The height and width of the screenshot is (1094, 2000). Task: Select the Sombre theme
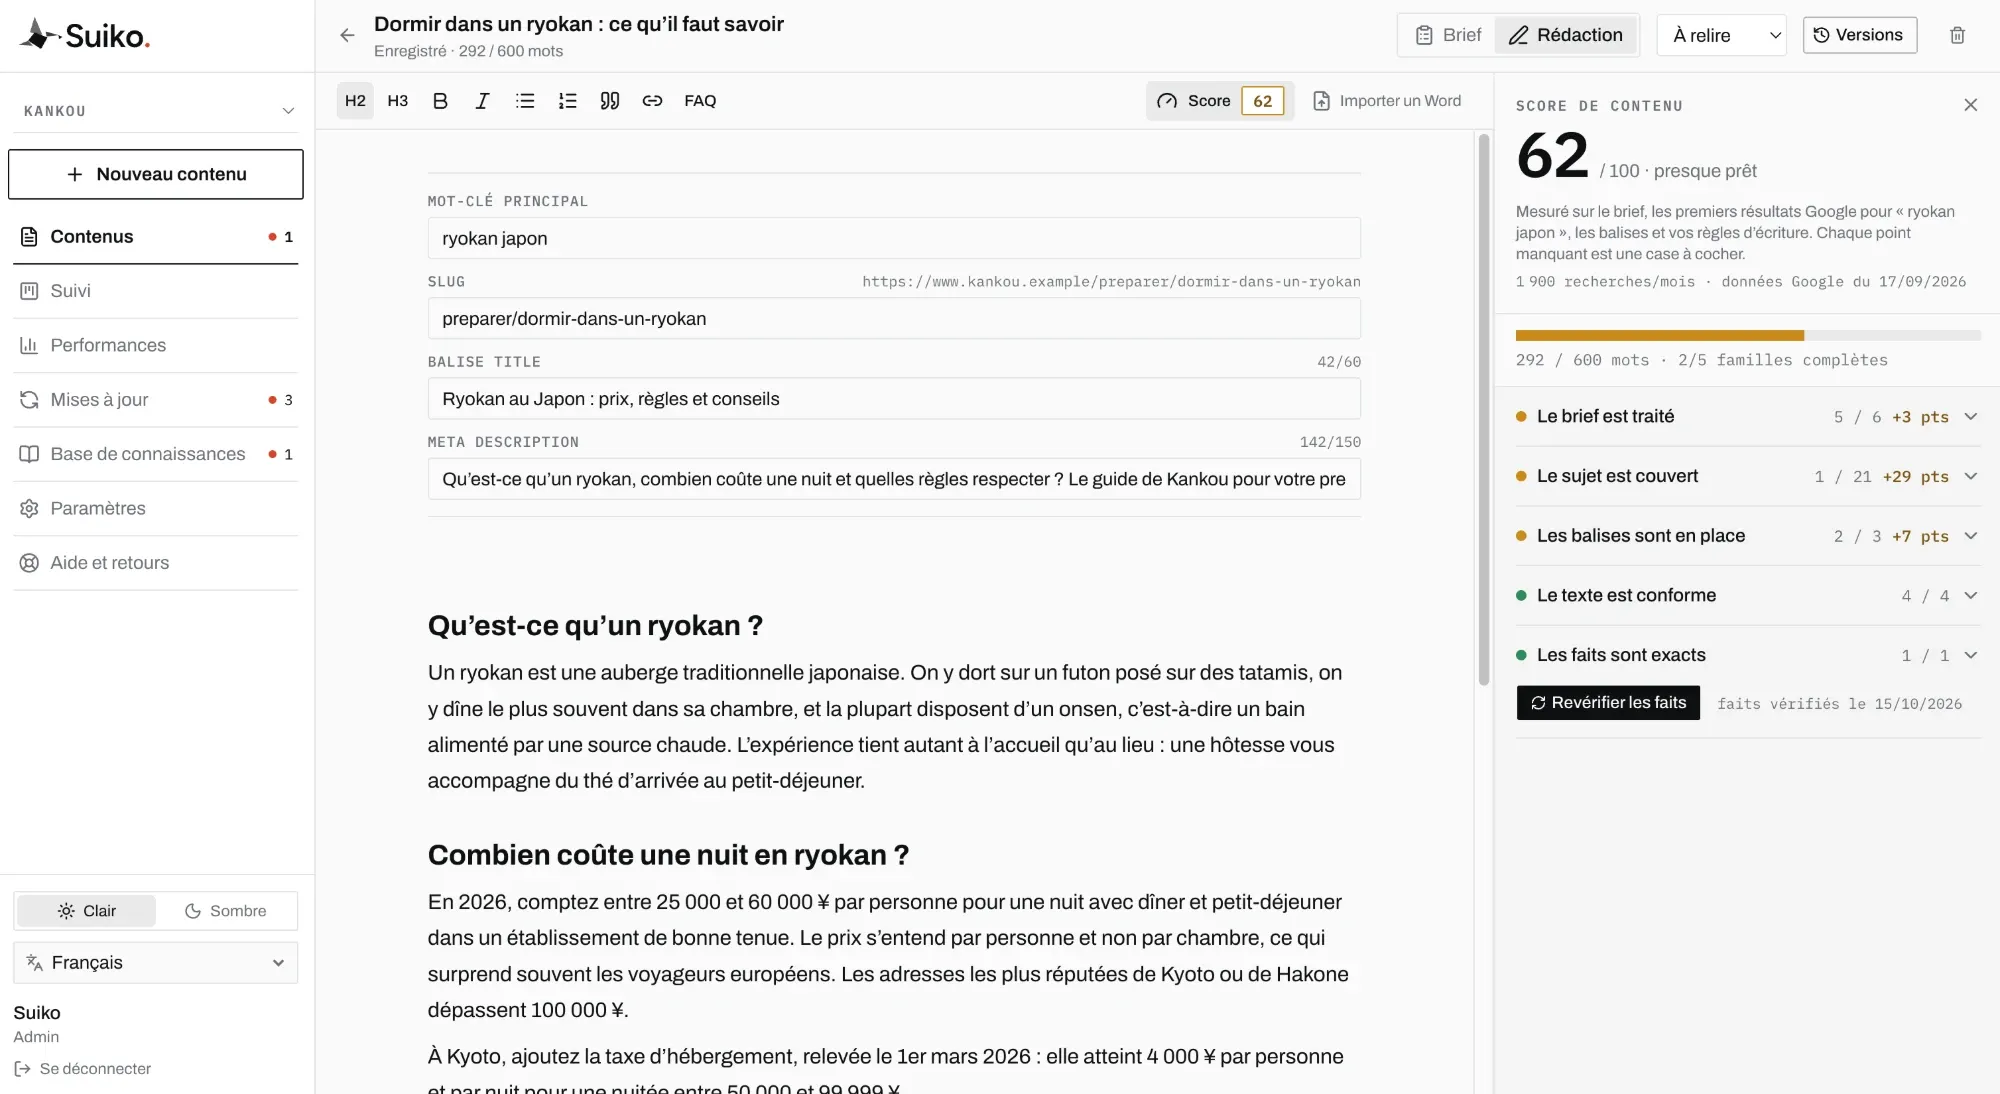coord(226,911)
